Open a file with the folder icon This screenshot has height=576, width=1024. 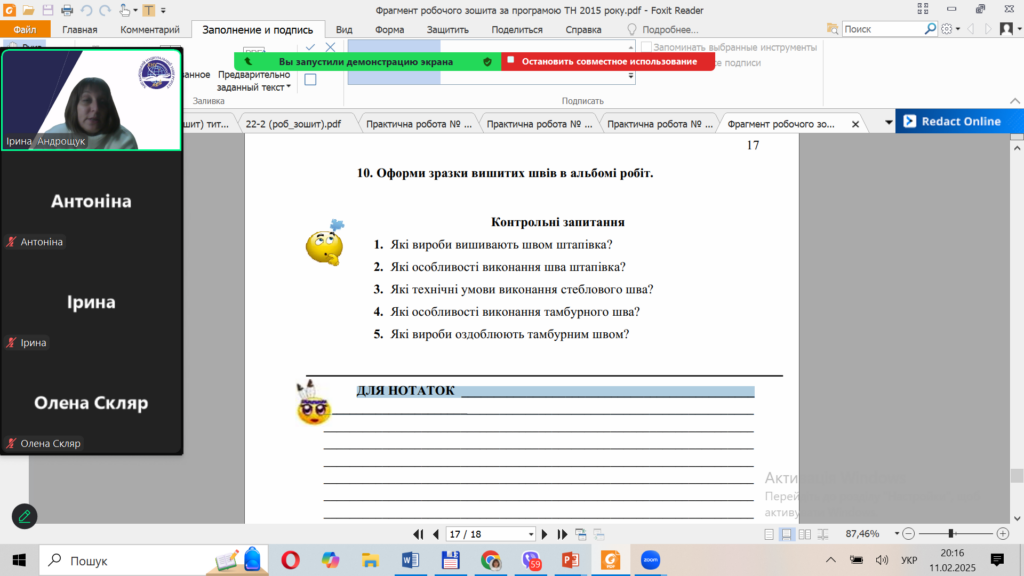click(x=28, y=10)
